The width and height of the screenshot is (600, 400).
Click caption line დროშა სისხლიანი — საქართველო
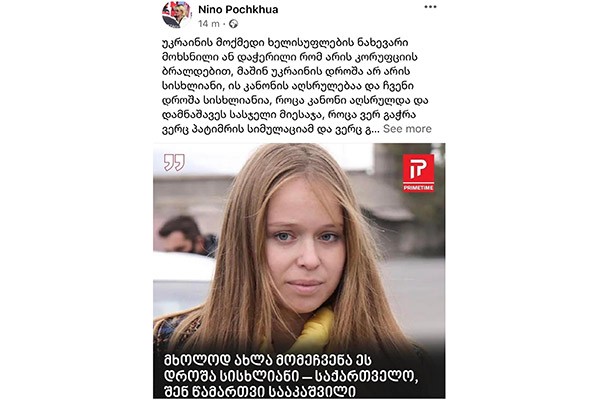(291, 376)
